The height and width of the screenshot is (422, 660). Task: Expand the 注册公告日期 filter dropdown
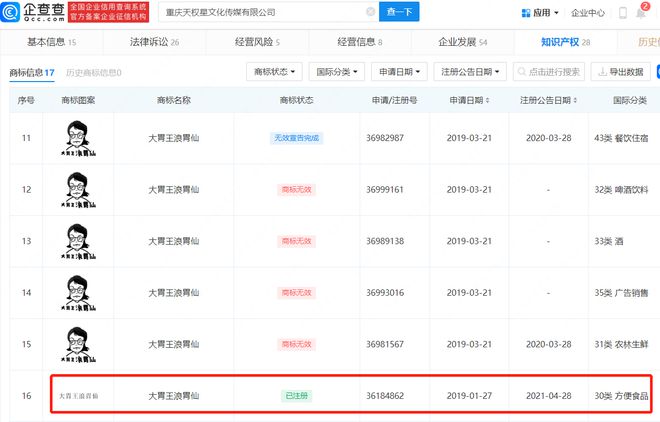[x=470, y=72]
